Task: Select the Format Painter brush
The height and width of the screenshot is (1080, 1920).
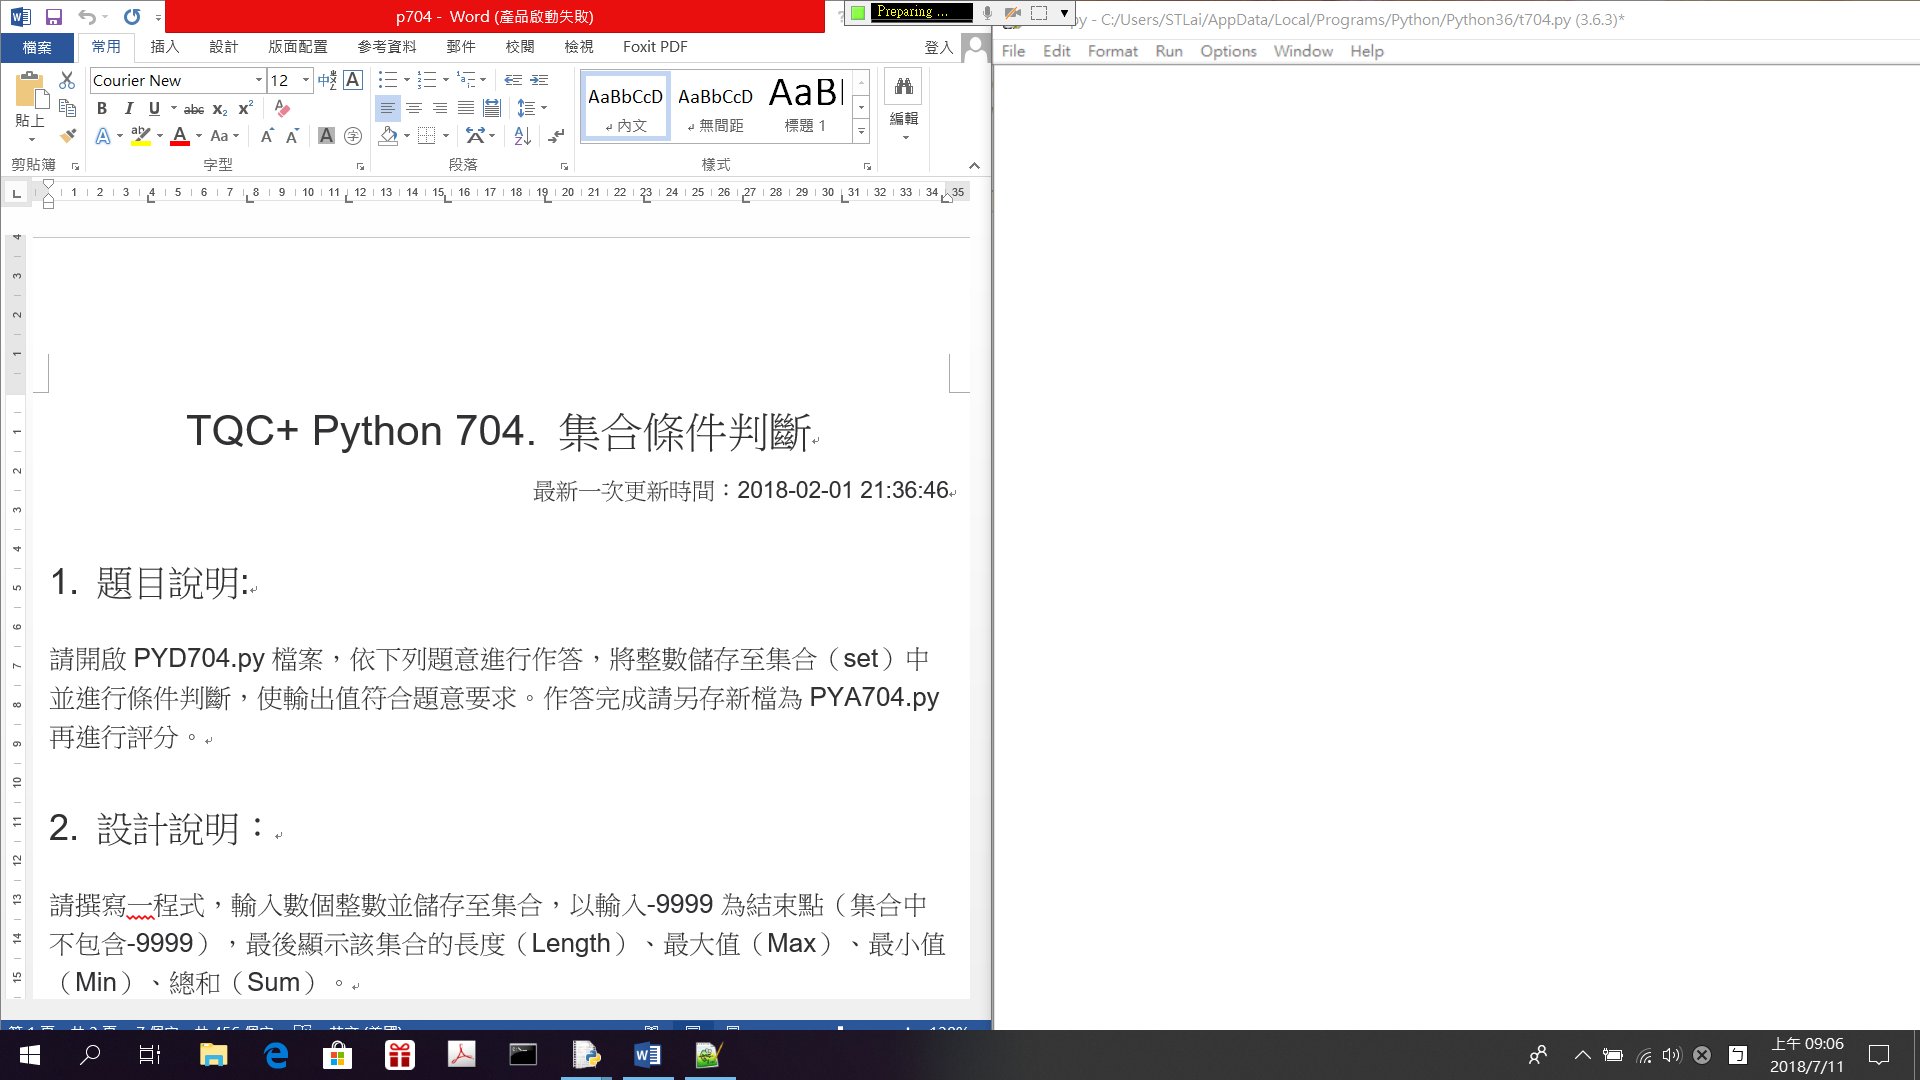Action: pyautogui.click(x=67, y=136)
